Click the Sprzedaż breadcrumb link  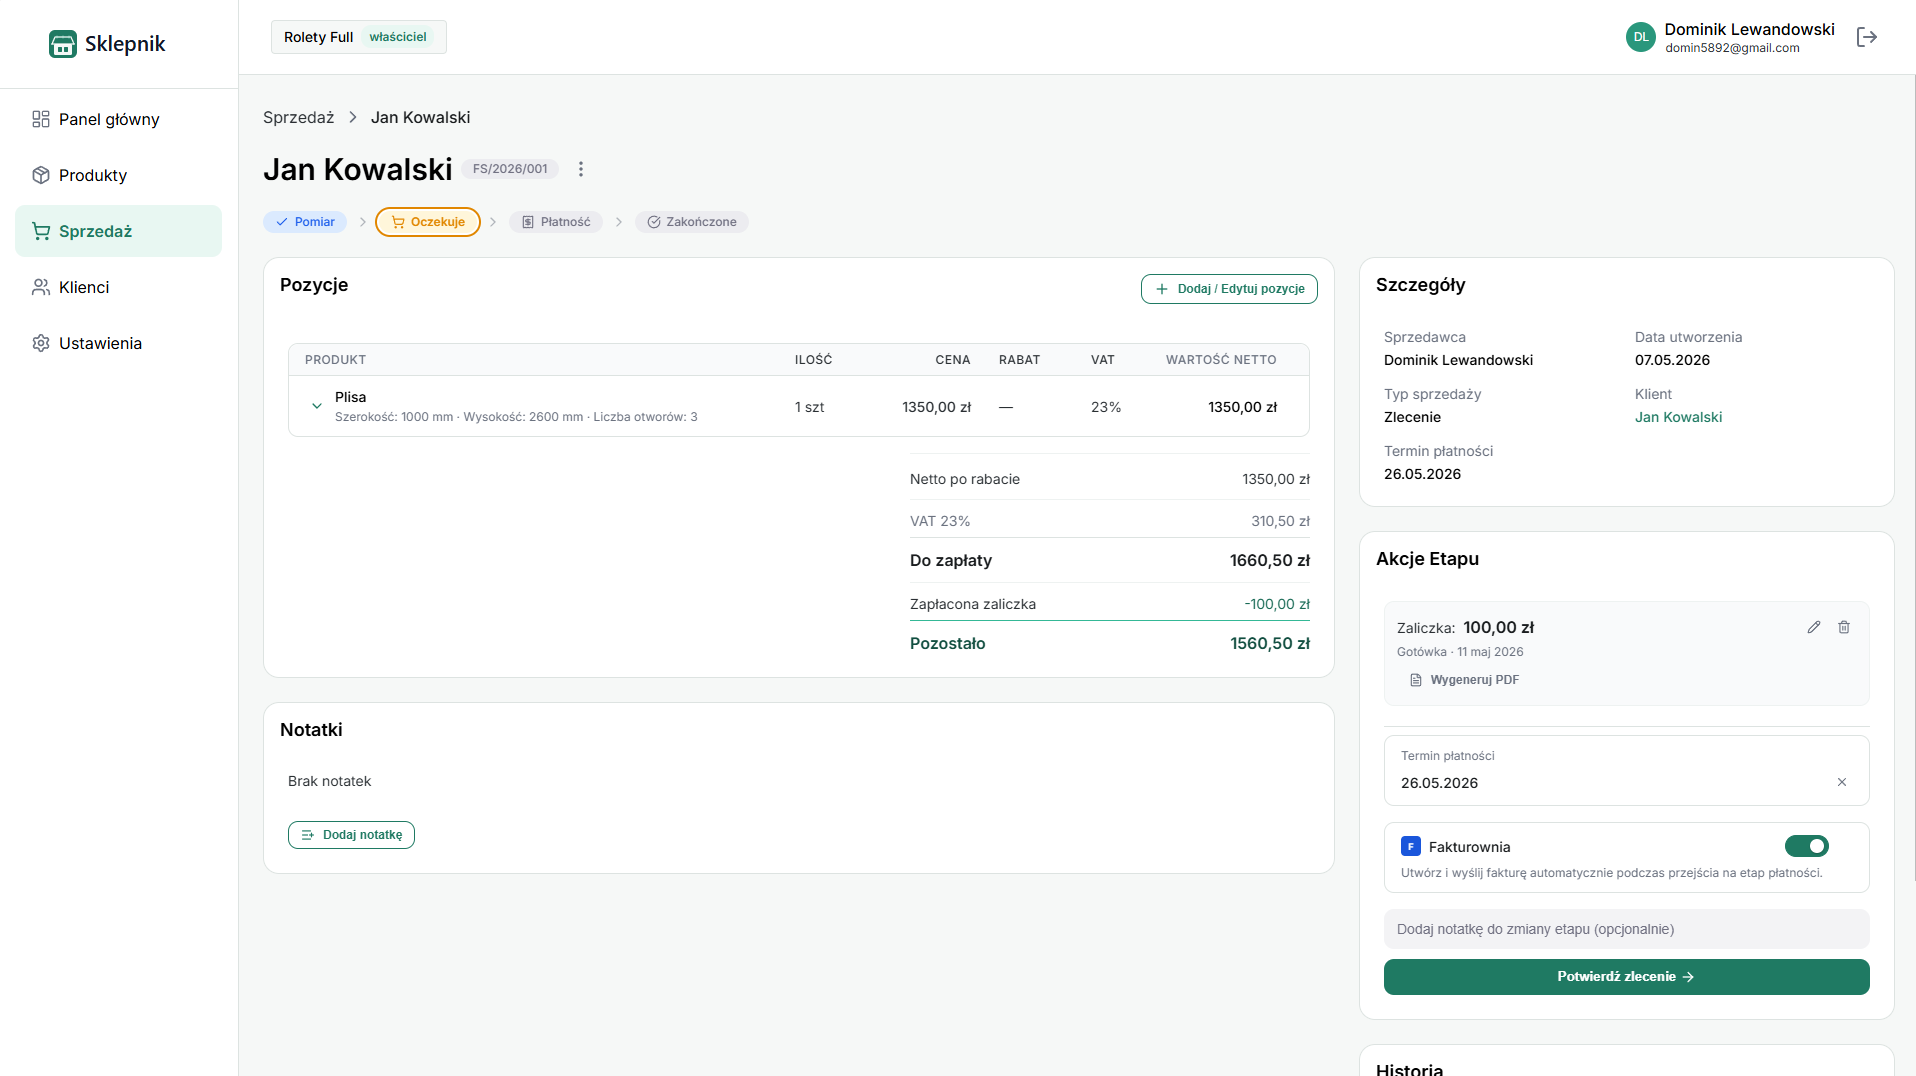pos(298,117)
